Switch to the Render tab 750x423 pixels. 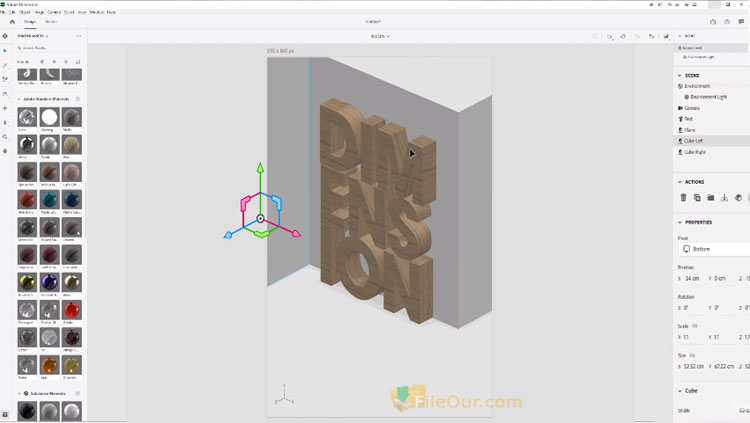(x=51, y=22)
